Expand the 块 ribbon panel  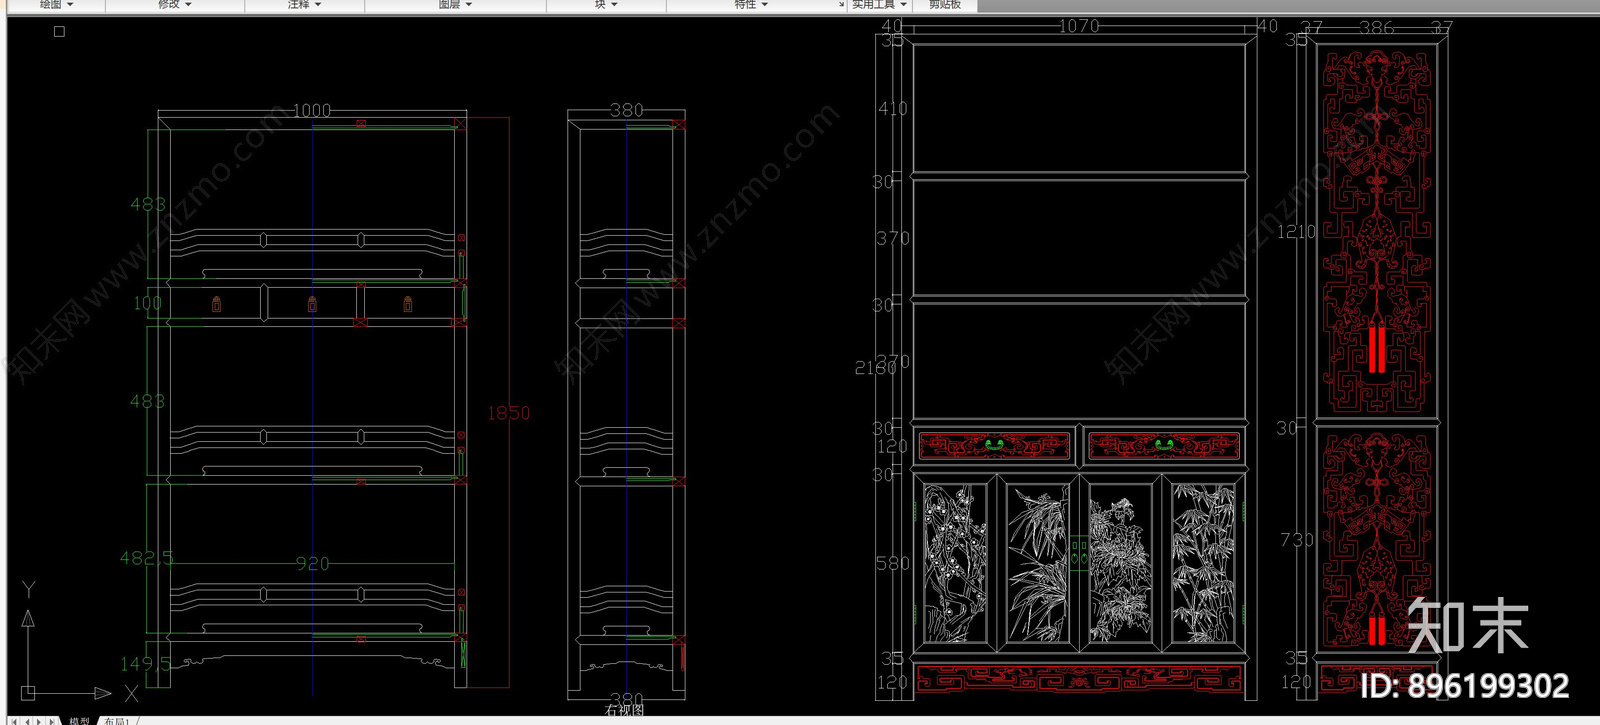[x=606, y=5]
